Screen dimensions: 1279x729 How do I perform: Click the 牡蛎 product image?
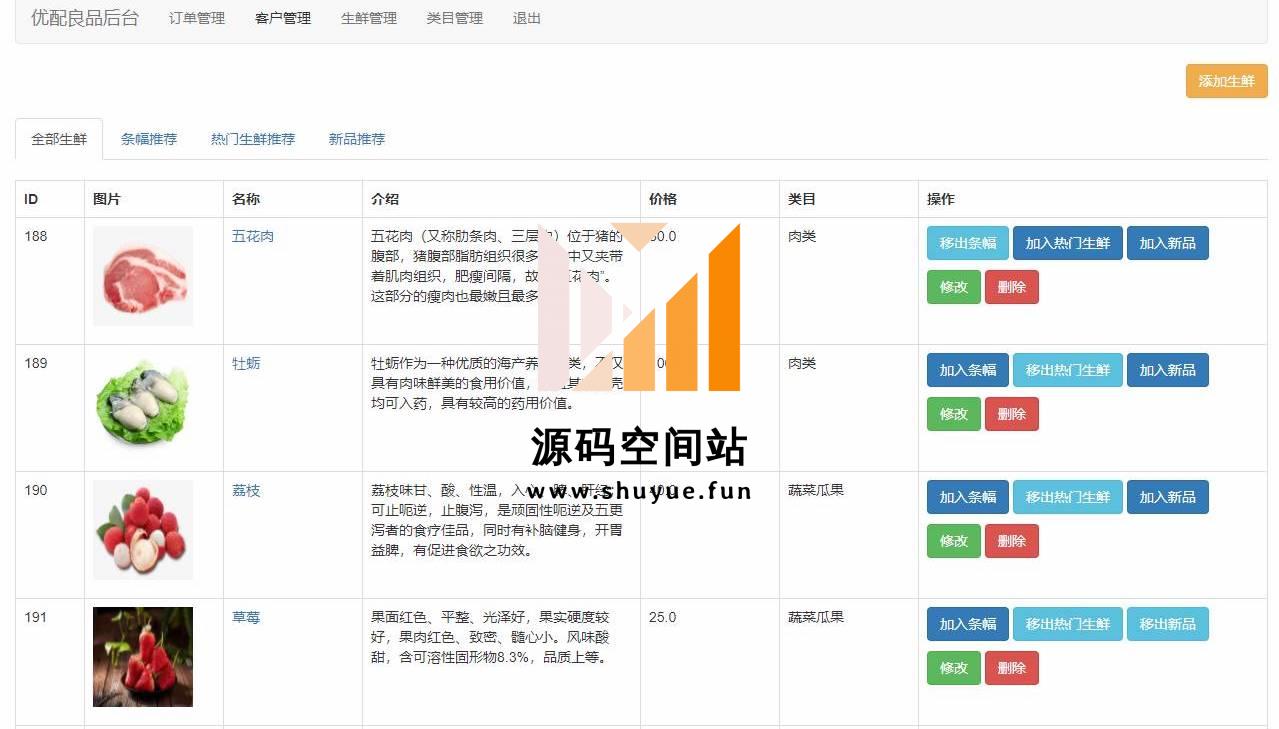click(x=143, y=403)
